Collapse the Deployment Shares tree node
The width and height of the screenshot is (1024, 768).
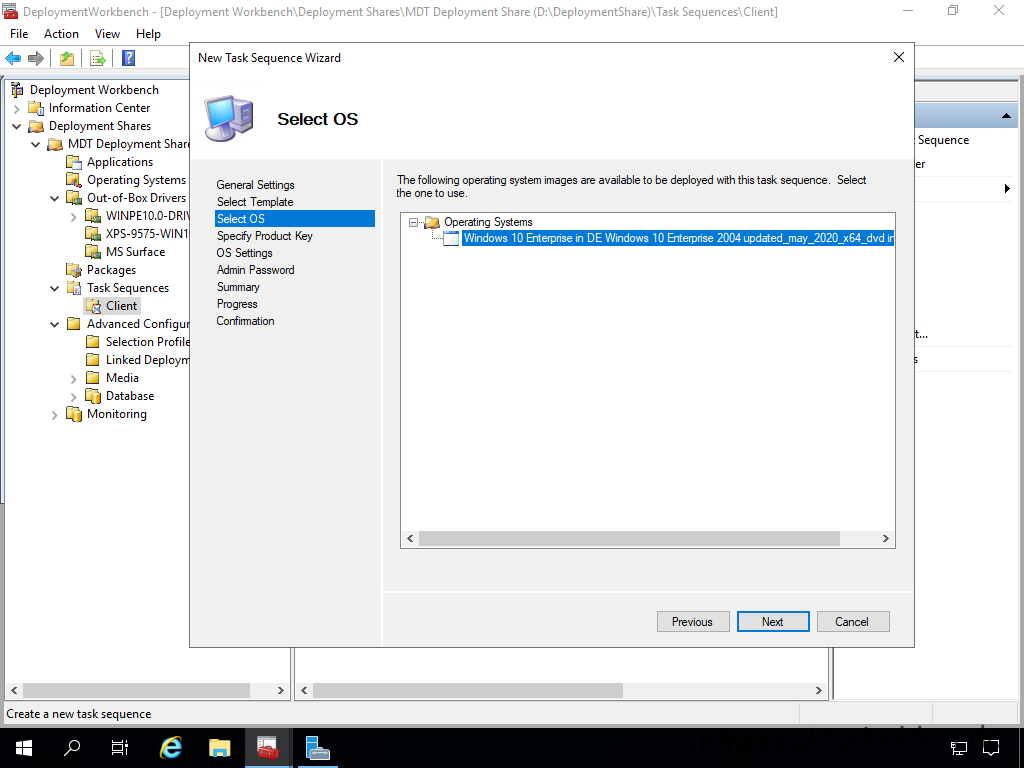click(x=17, y=126)
